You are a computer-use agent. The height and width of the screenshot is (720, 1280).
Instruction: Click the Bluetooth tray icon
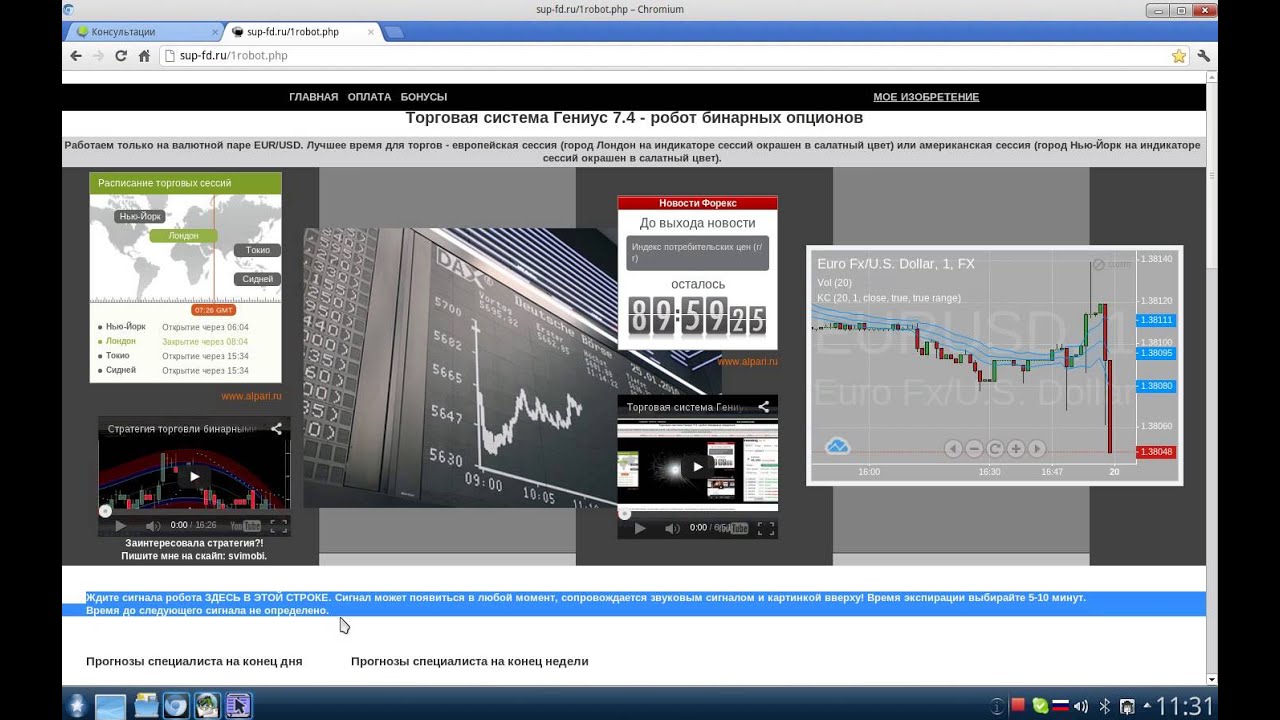1105,706
